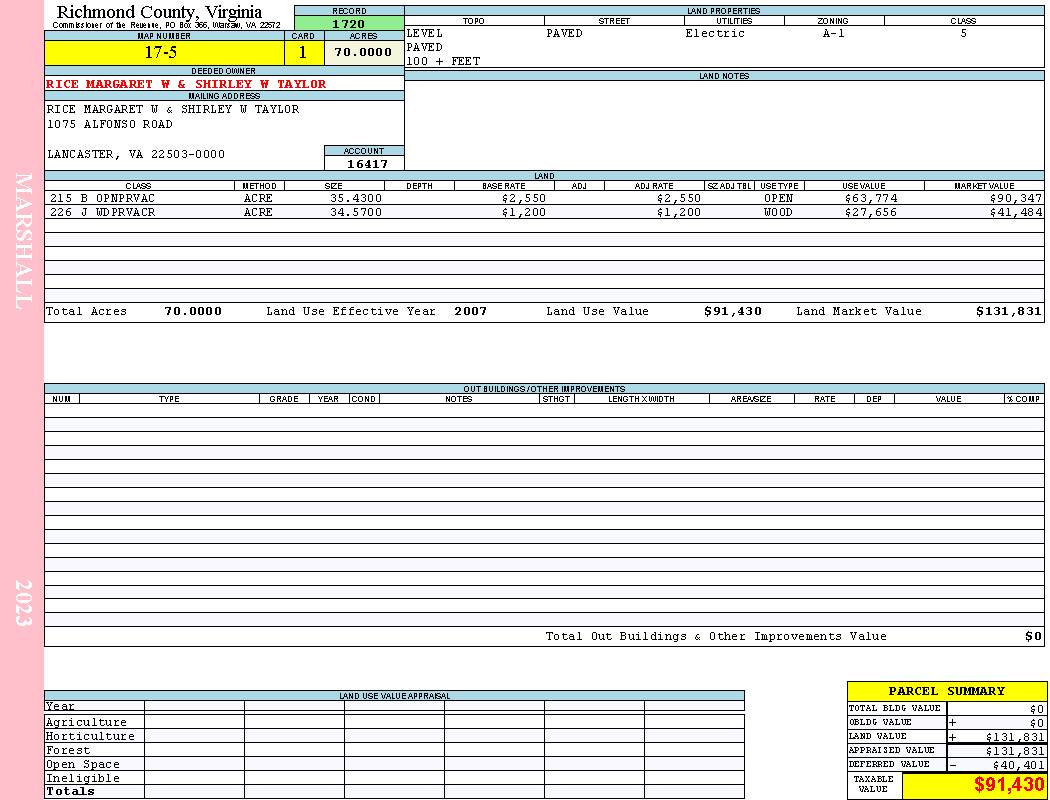Select Land Use Effective Year 2007
The image size is (1050, 800).
click(471, 311)
